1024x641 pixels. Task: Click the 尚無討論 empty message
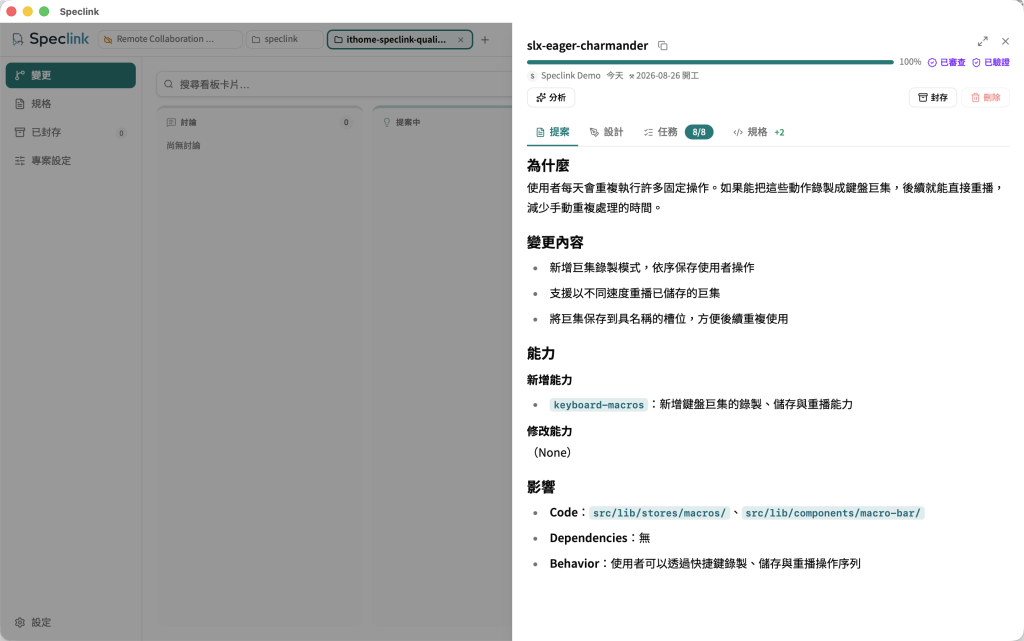184,146
